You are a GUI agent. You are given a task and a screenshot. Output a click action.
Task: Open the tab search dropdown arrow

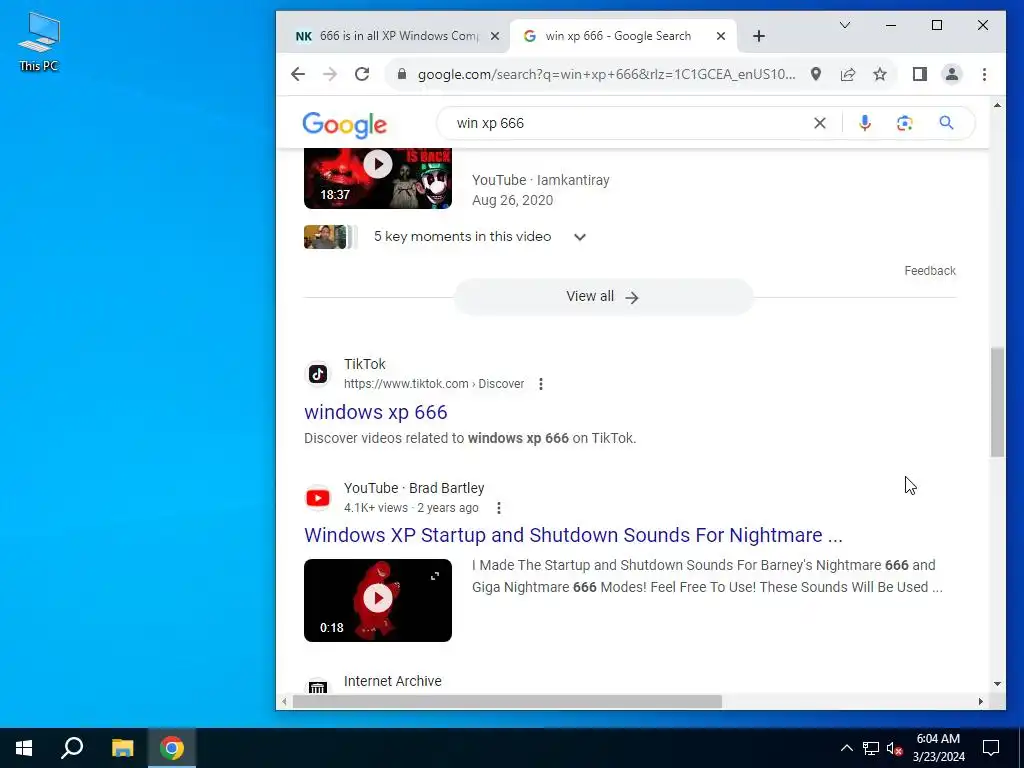click(844, 25)
